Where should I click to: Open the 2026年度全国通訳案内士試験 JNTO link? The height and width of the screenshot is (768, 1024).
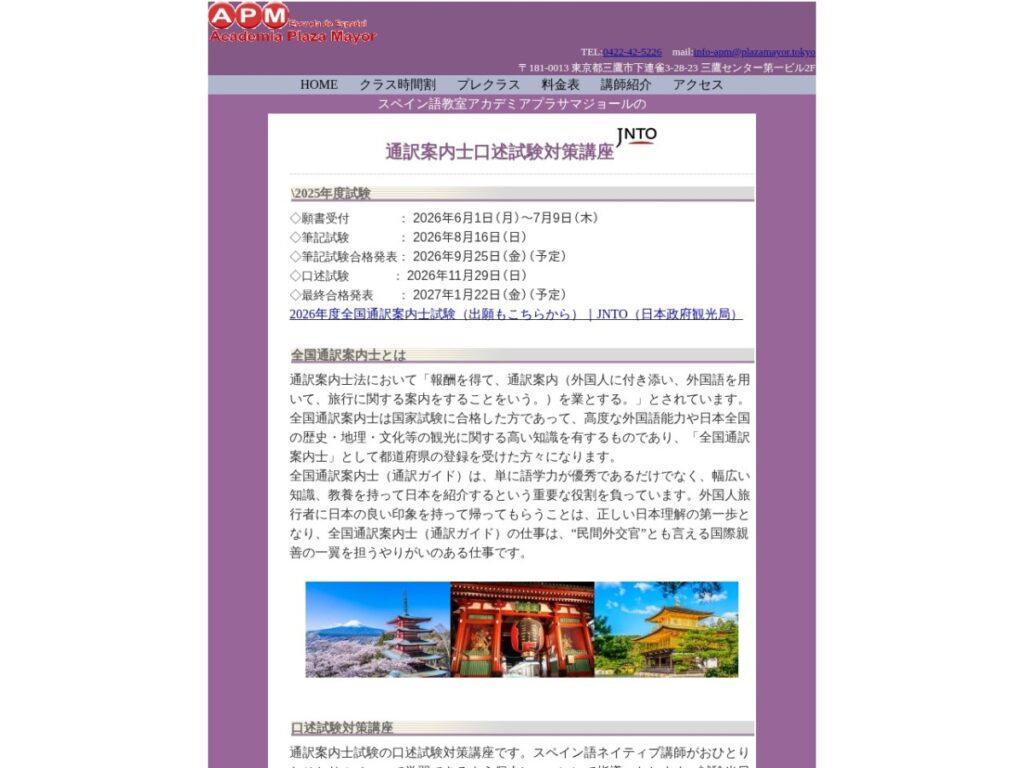pos(516,314)
